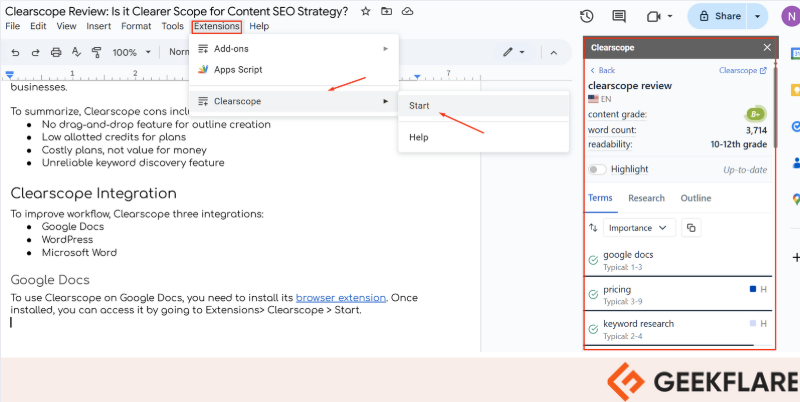
Task: Click Help in the Clearscope submenu
Action: [483, 137]
